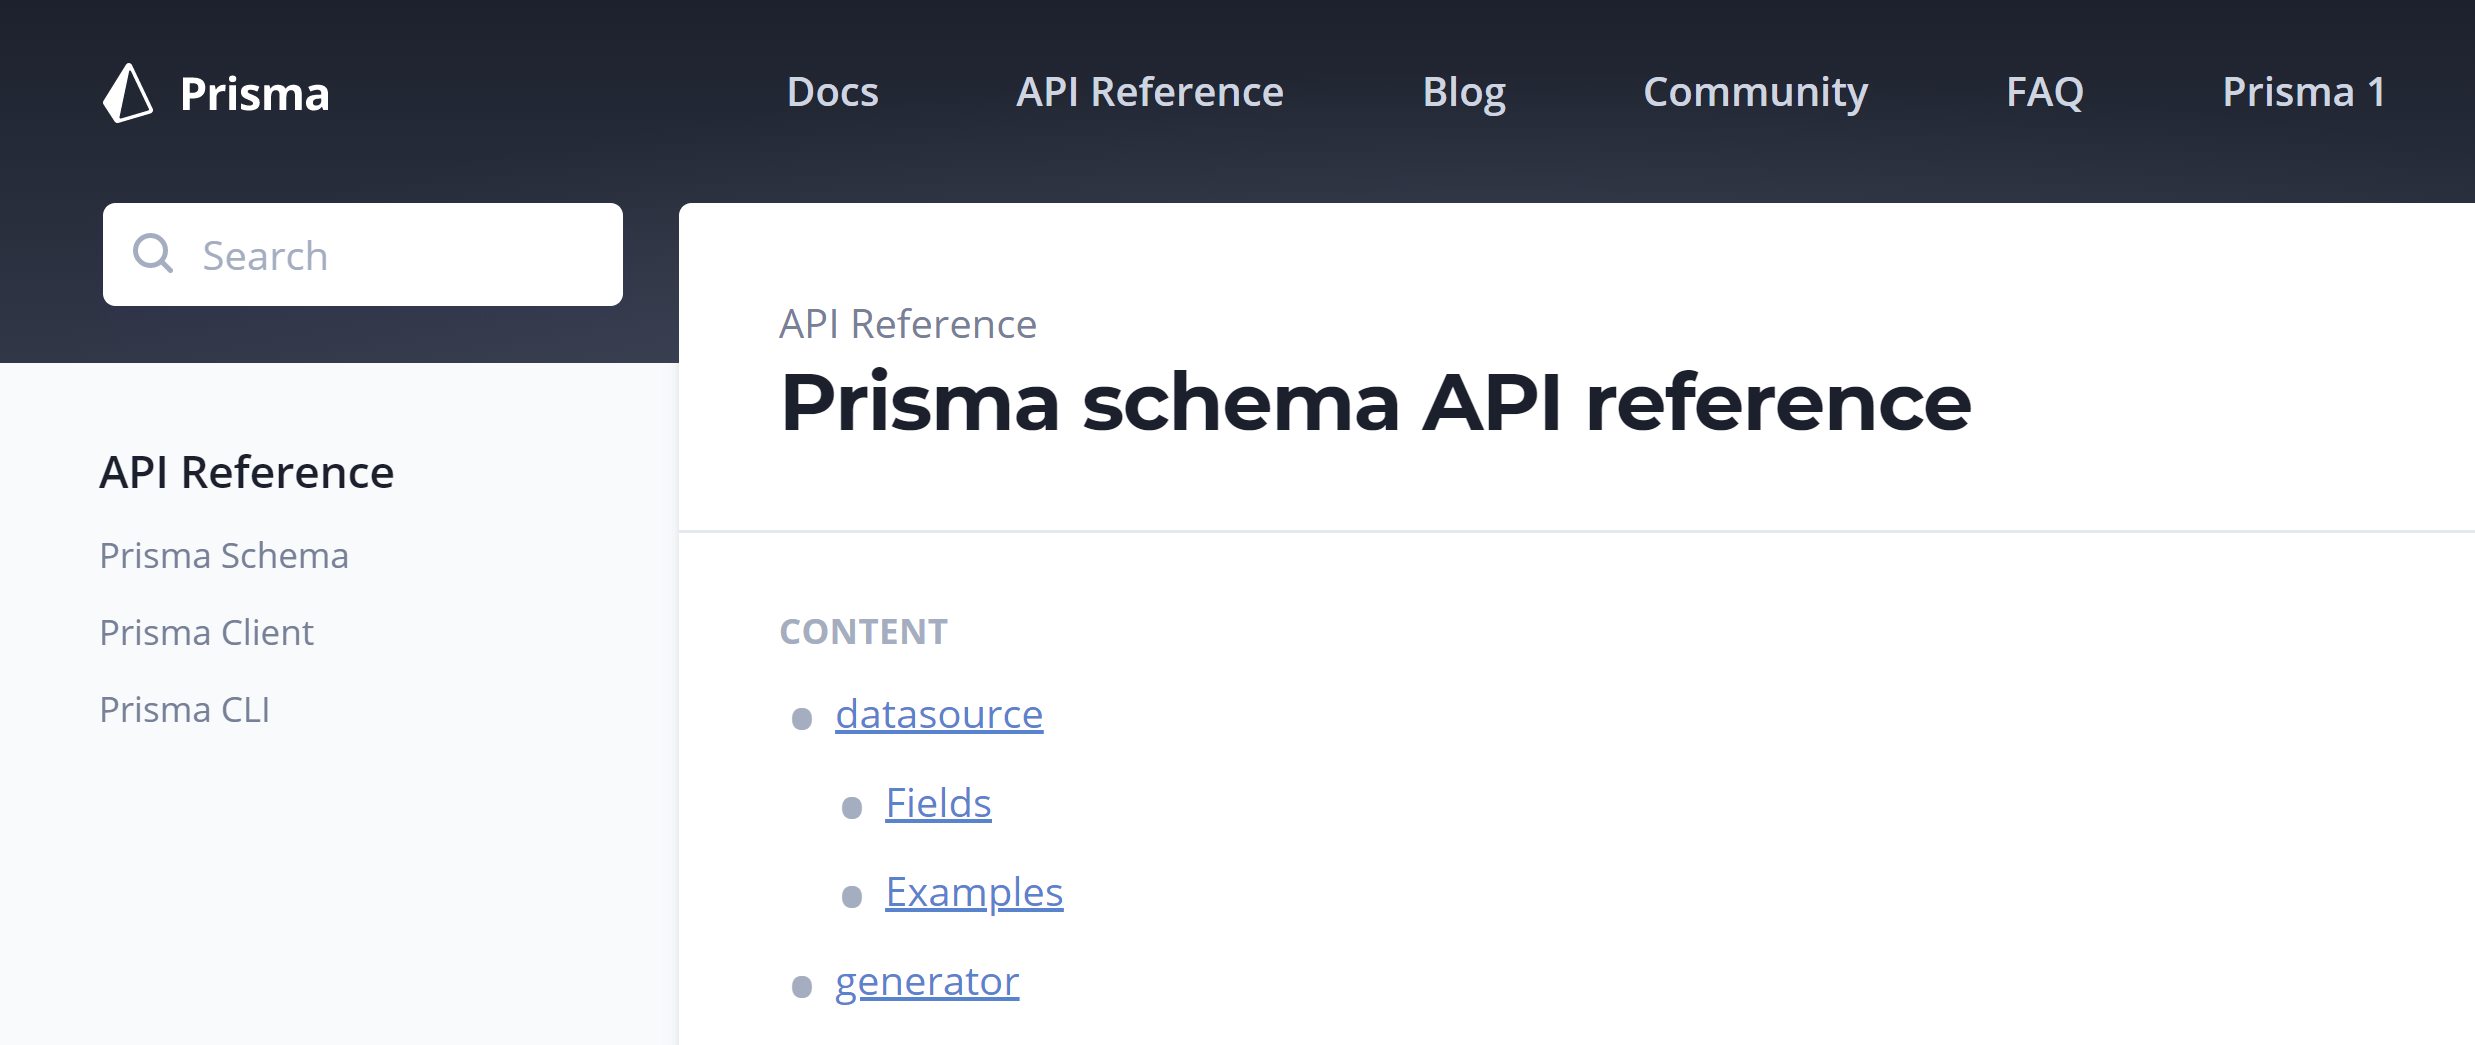2475x1045 pixels.
Task: Visit the Community section
Action: point(1755,91)
